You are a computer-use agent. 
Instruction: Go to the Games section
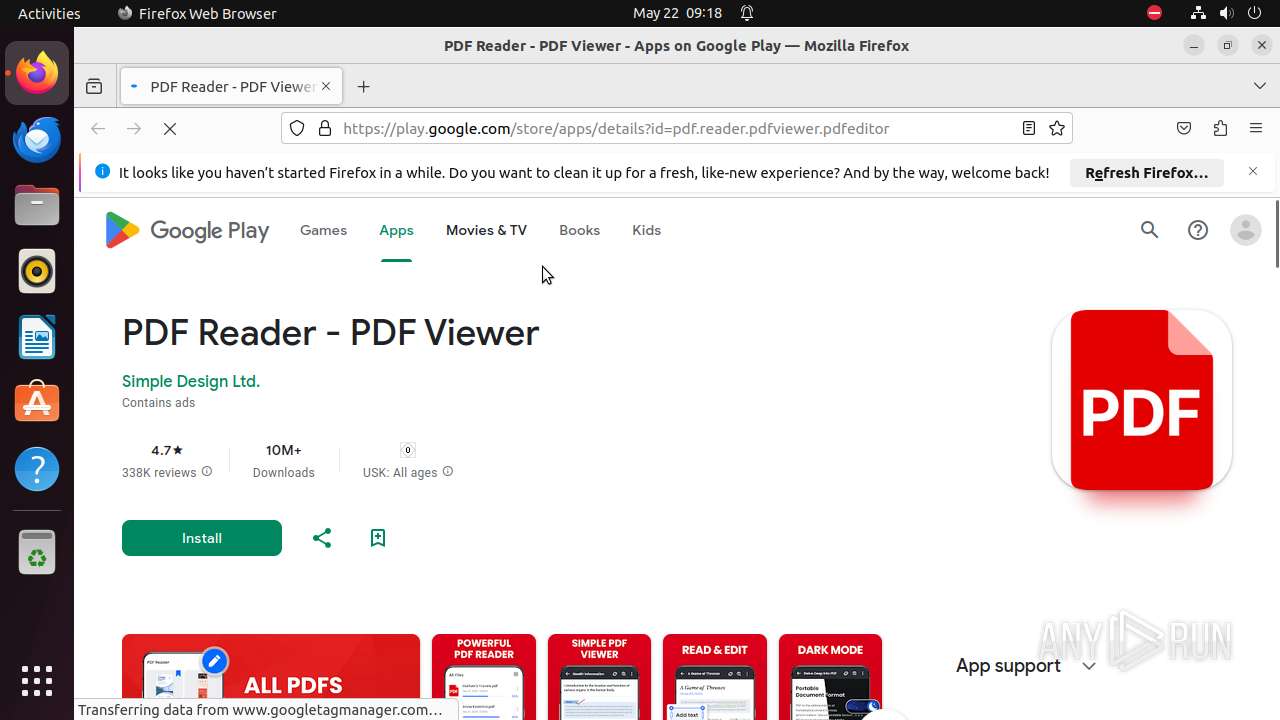click(323, 230)
